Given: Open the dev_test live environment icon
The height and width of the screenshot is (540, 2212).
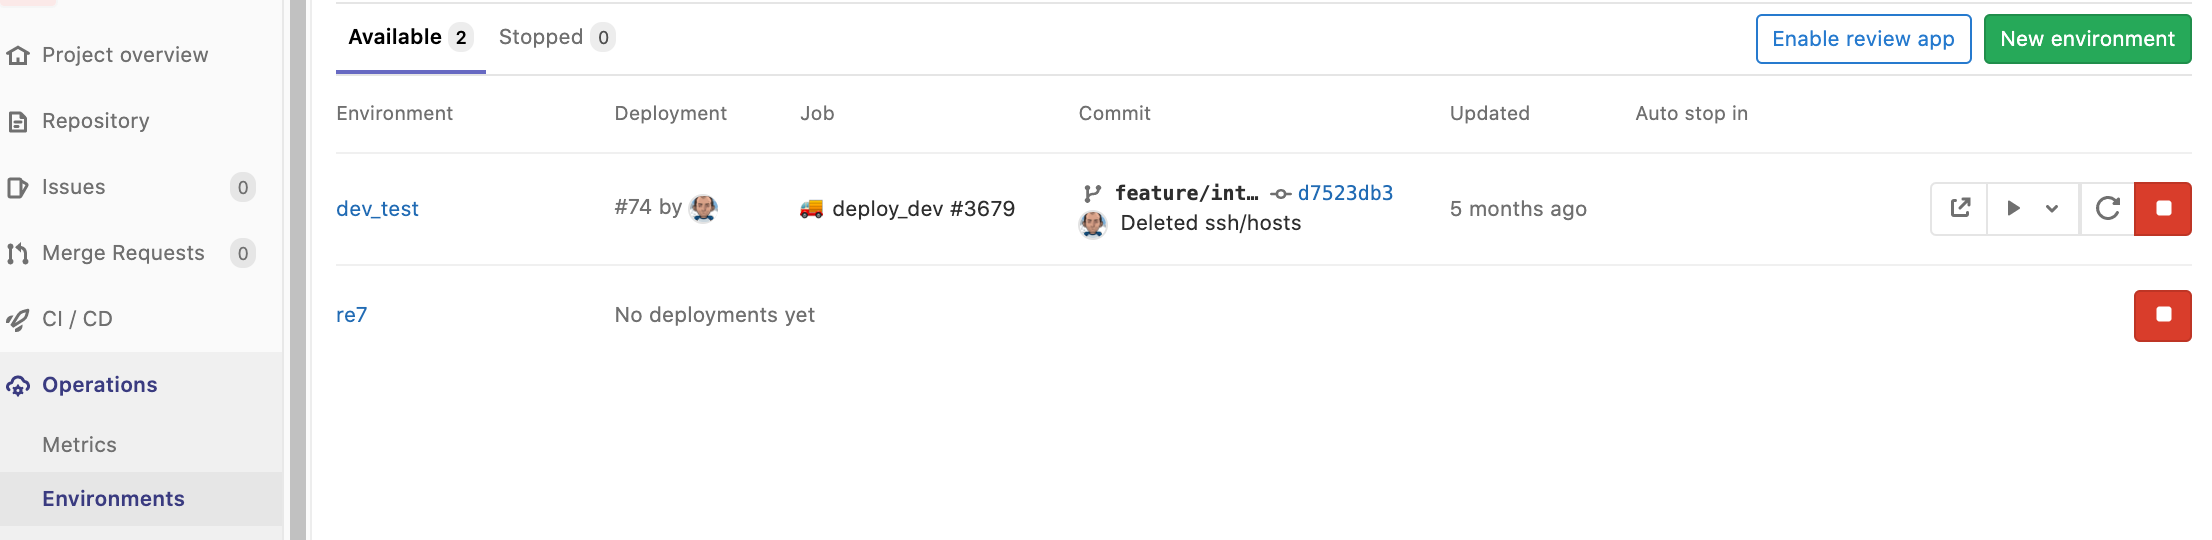Looking at the screenshot, I should pyautogui.click(x=1959, y=208).
